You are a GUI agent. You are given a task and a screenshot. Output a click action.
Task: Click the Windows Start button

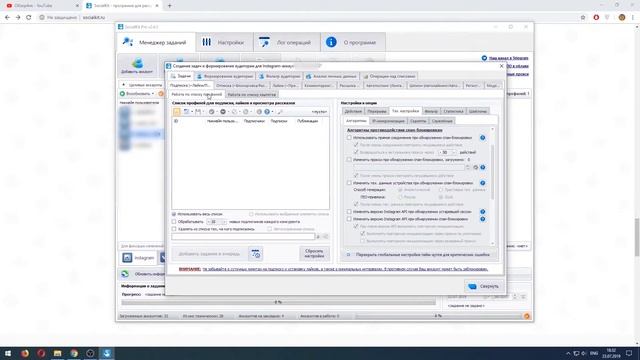tap(8, 353)
